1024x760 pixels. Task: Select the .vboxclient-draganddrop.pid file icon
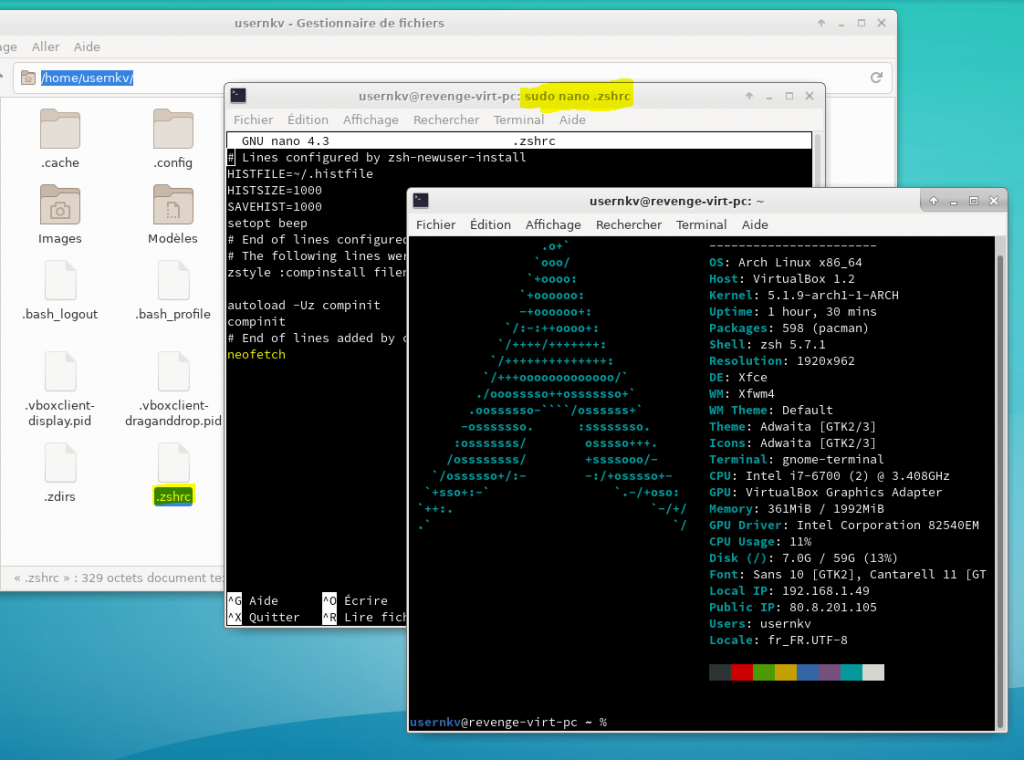click(x=173, y=372)
